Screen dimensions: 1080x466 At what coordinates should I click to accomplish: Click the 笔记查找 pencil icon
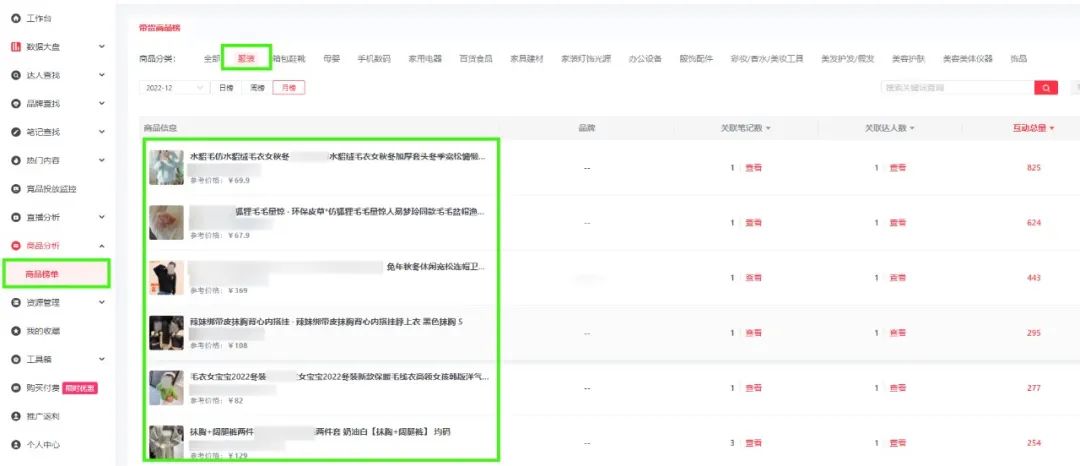coord(15,132)
